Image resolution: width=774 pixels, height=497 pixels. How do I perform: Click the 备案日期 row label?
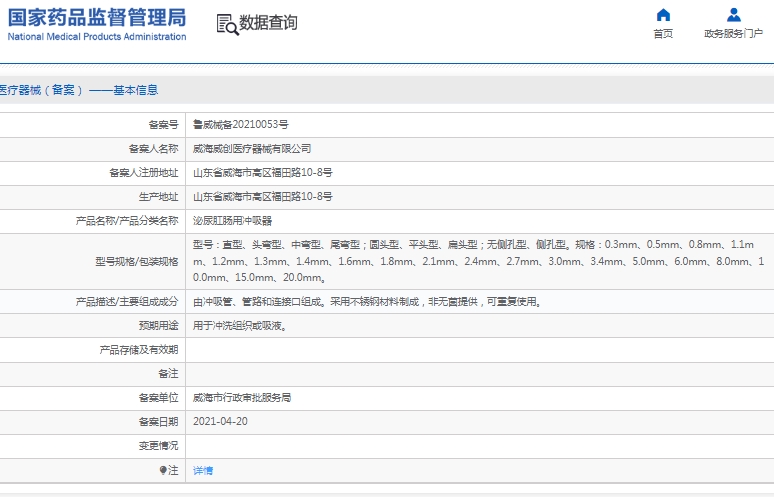(158, 421)
